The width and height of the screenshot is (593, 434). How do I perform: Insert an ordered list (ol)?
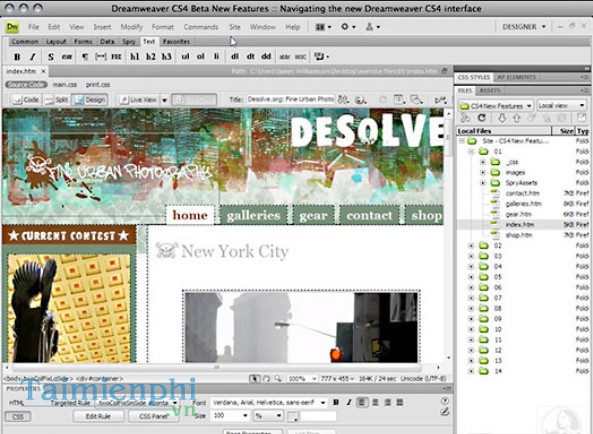[x=200, y=57]
